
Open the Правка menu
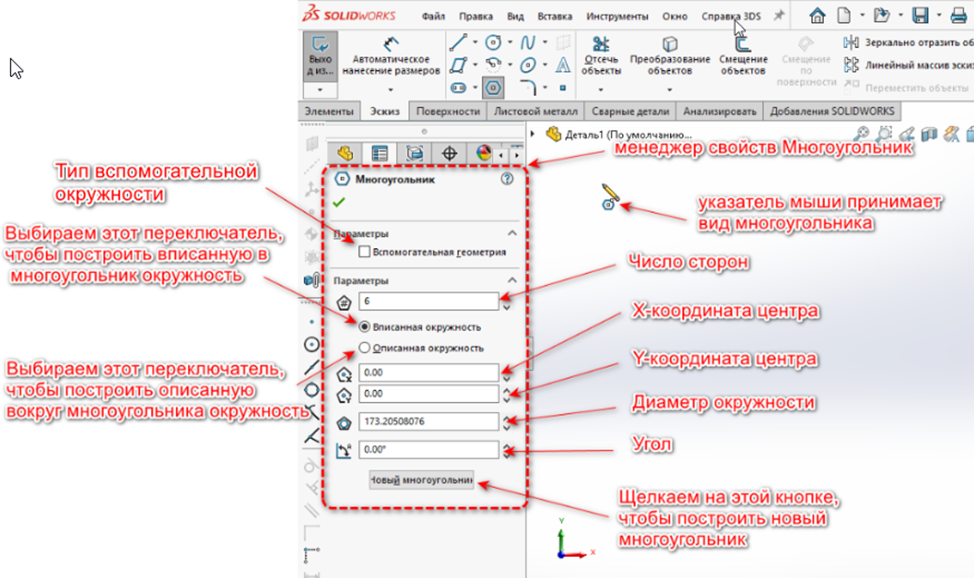point(476,16)
